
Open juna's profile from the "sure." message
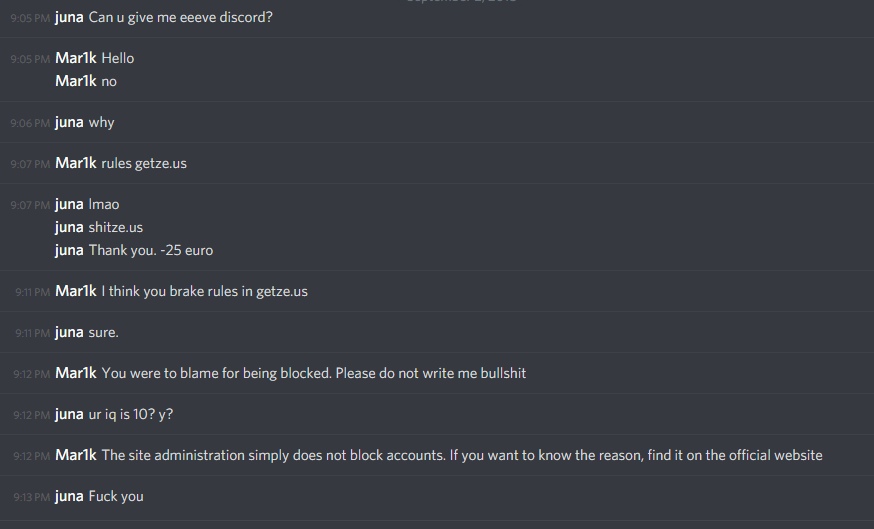(x=69, y=332)
